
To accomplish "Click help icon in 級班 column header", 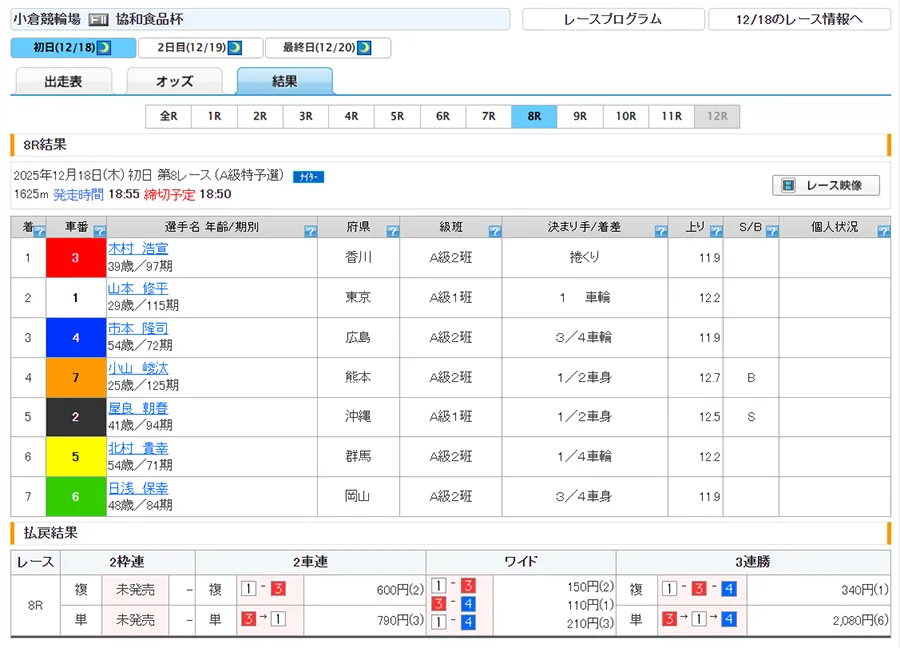I will (495, 231).
